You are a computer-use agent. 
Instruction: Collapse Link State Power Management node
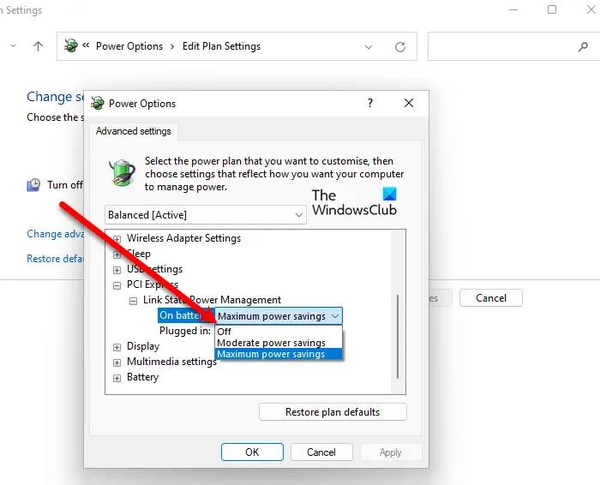pyautogui.click(x=133, y=301)
